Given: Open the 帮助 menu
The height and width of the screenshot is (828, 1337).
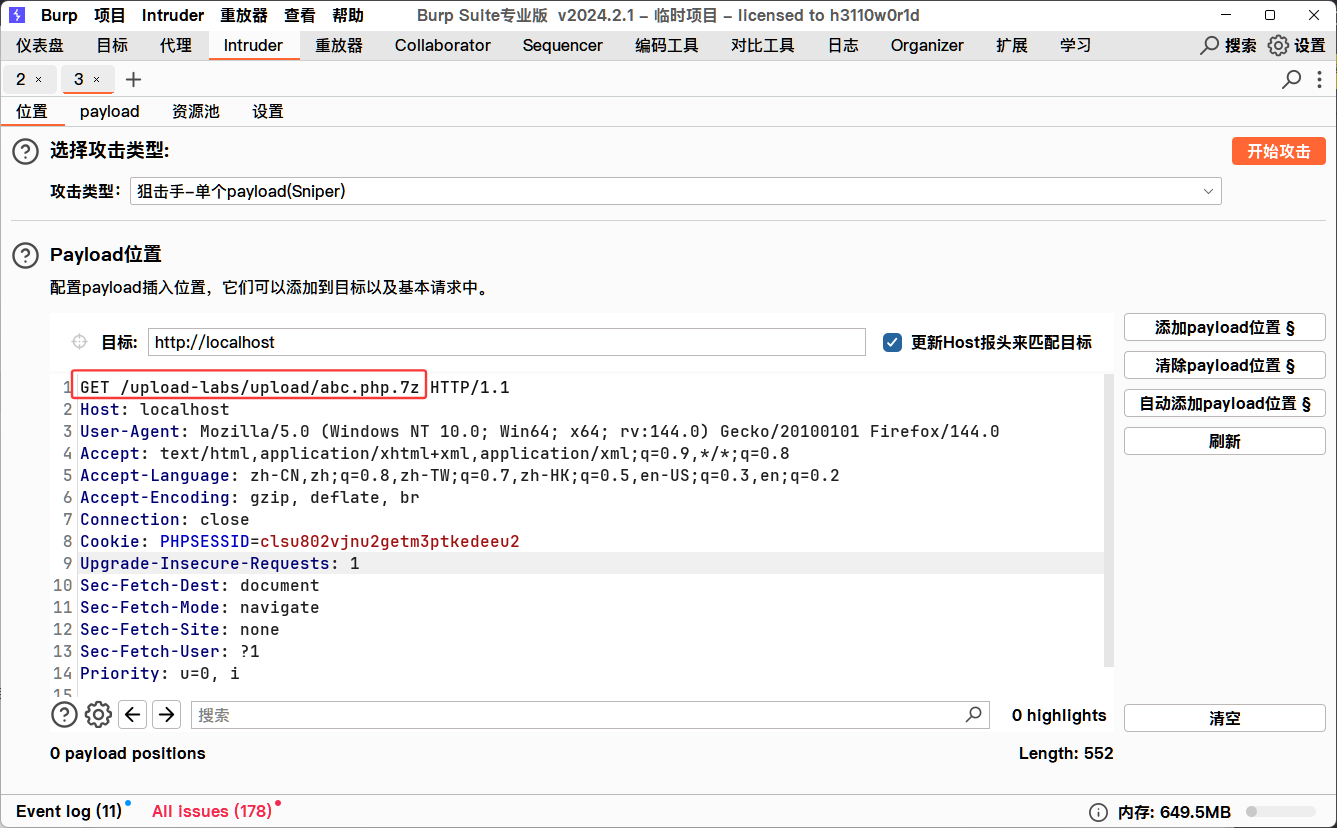Looking at the screenshot, I should pos(348,15).
